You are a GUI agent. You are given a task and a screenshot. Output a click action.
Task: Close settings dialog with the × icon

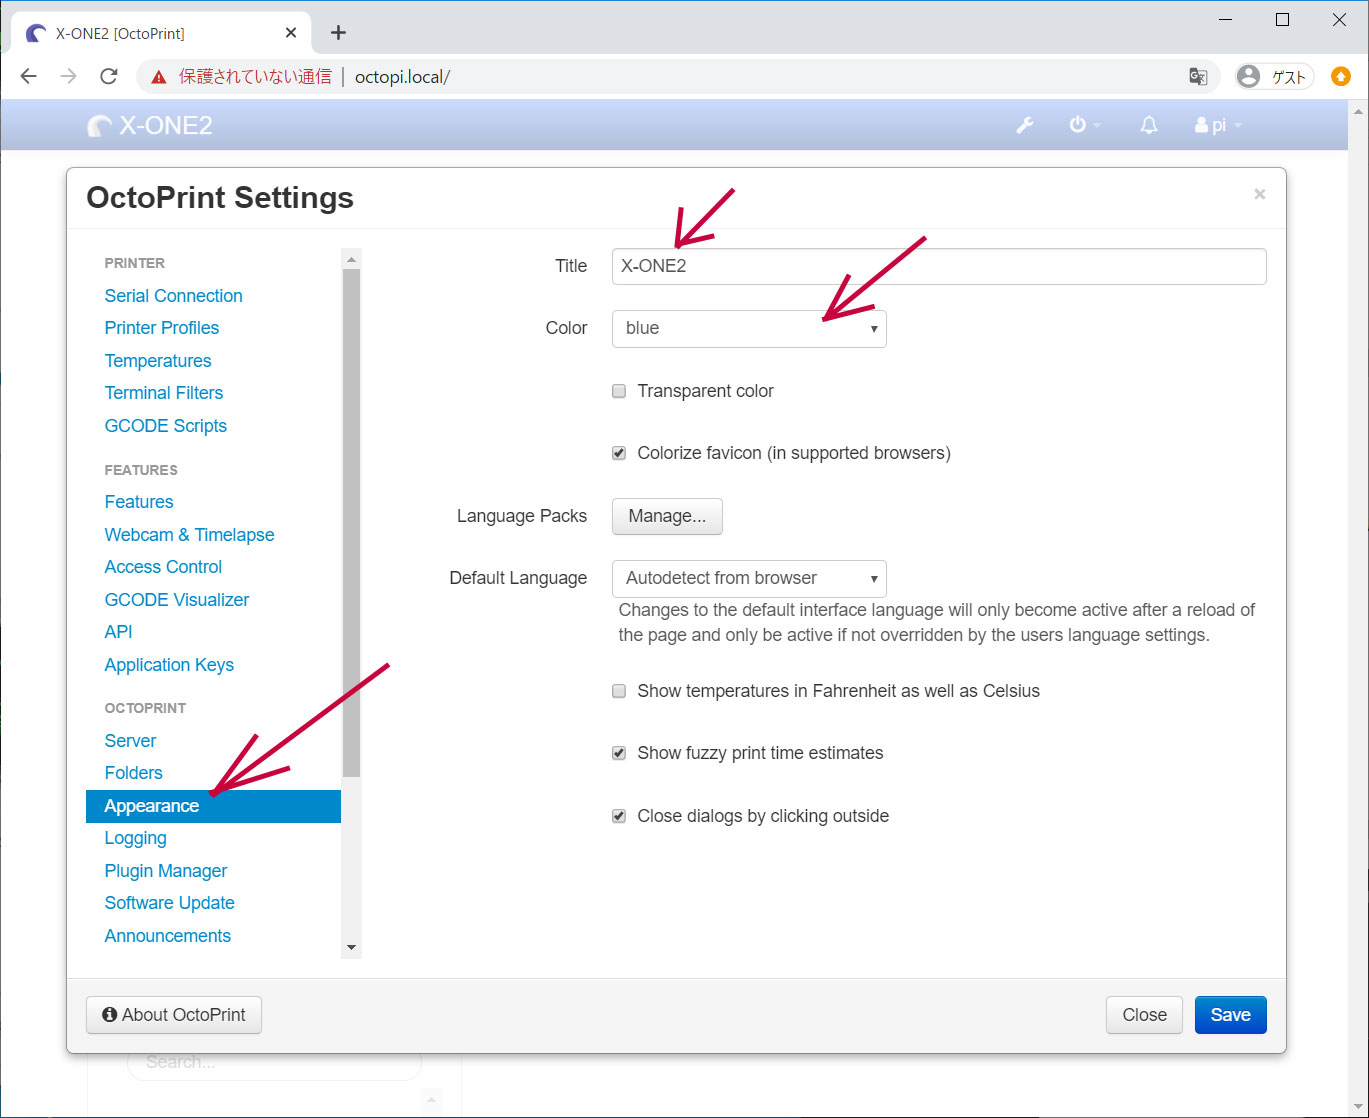pyautogui.click(x=1259, y=194)
